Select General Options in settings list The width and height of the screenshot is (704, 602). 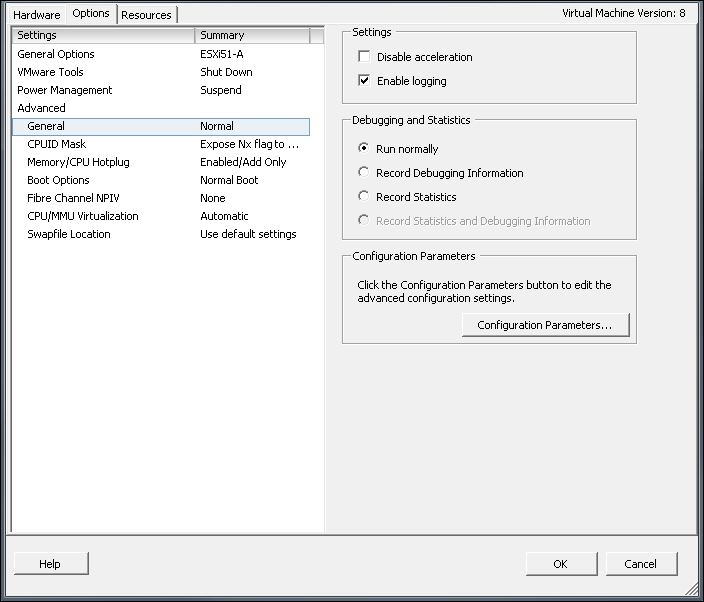pyautogui.click(x=161, y=54)
